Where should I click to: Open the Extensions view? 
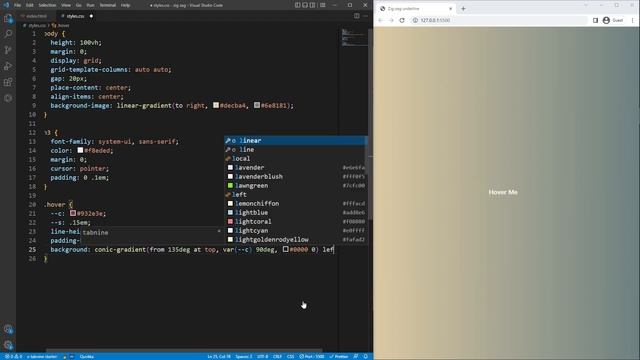[8, 82]
